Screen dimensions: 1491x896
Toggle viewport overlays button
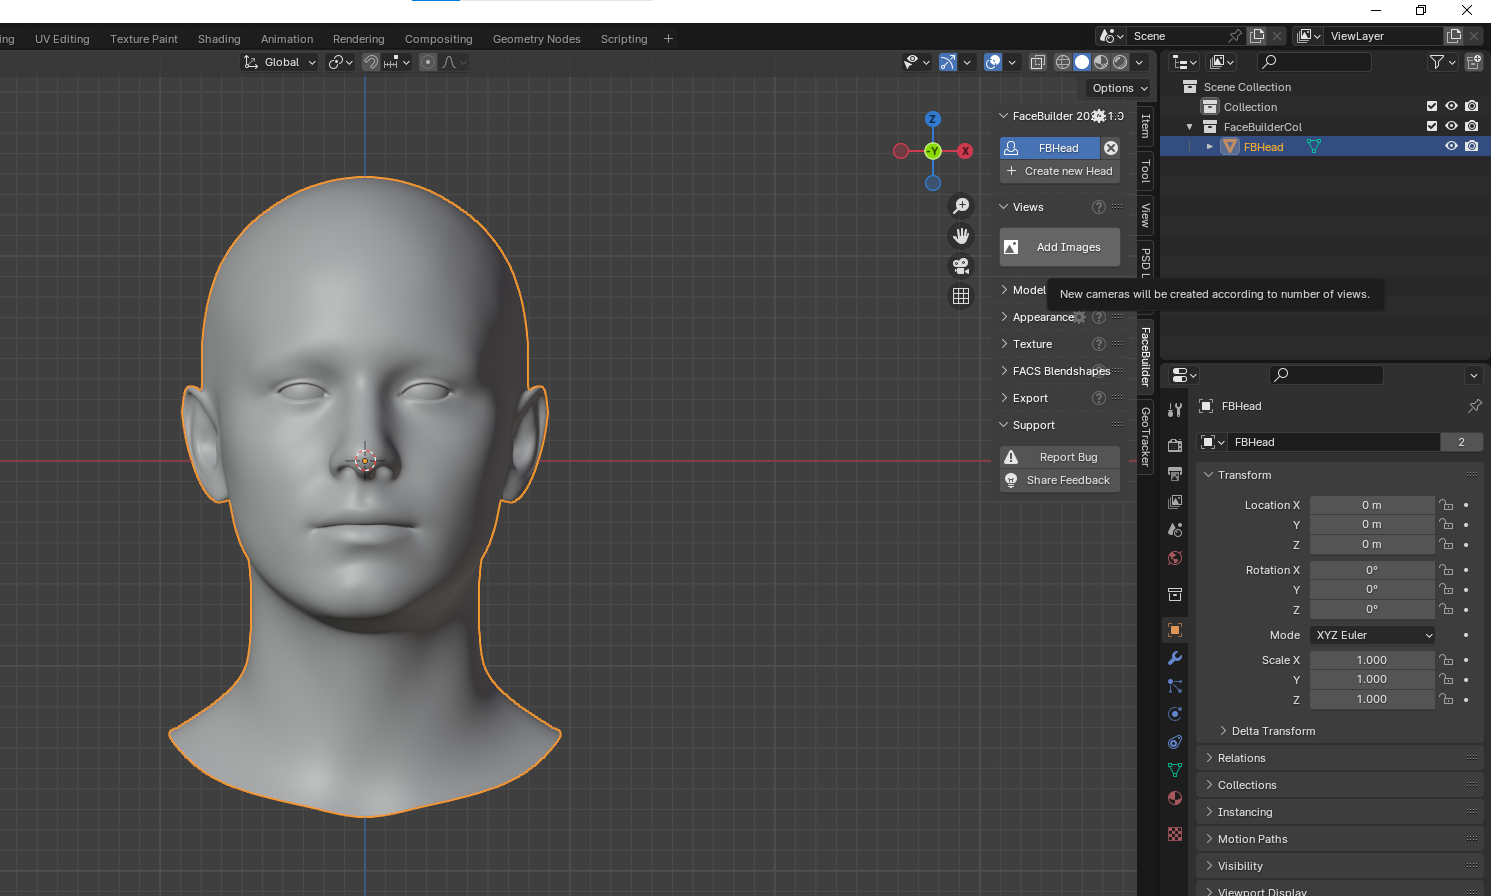tap(993, 62)
